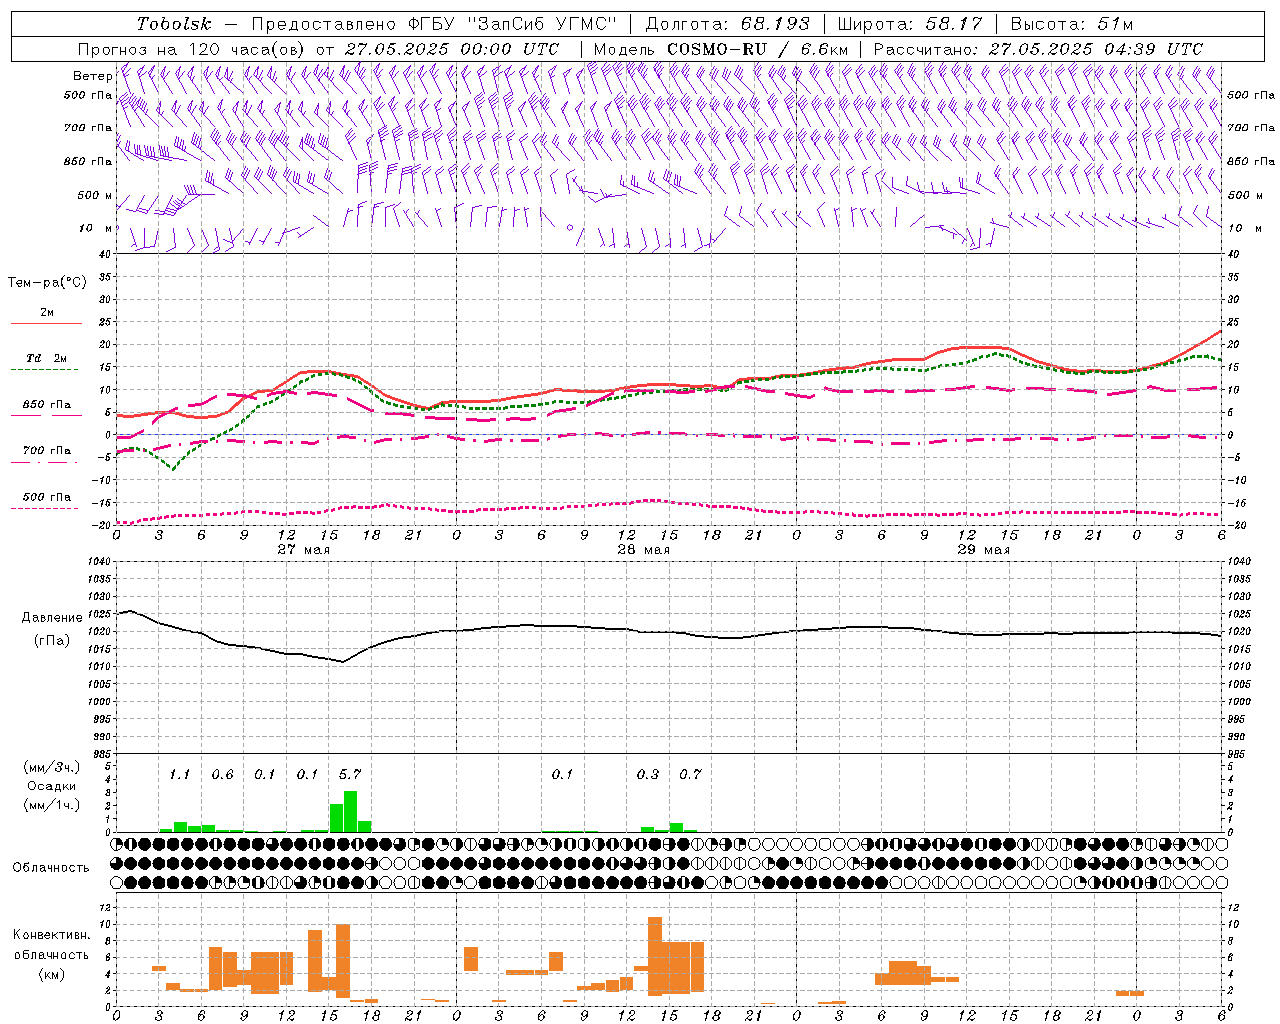This screenshot has width=1280, height=1024.
Task: Click the '(гПа)' pressure unit label
Action: click(x=52, y=640)
